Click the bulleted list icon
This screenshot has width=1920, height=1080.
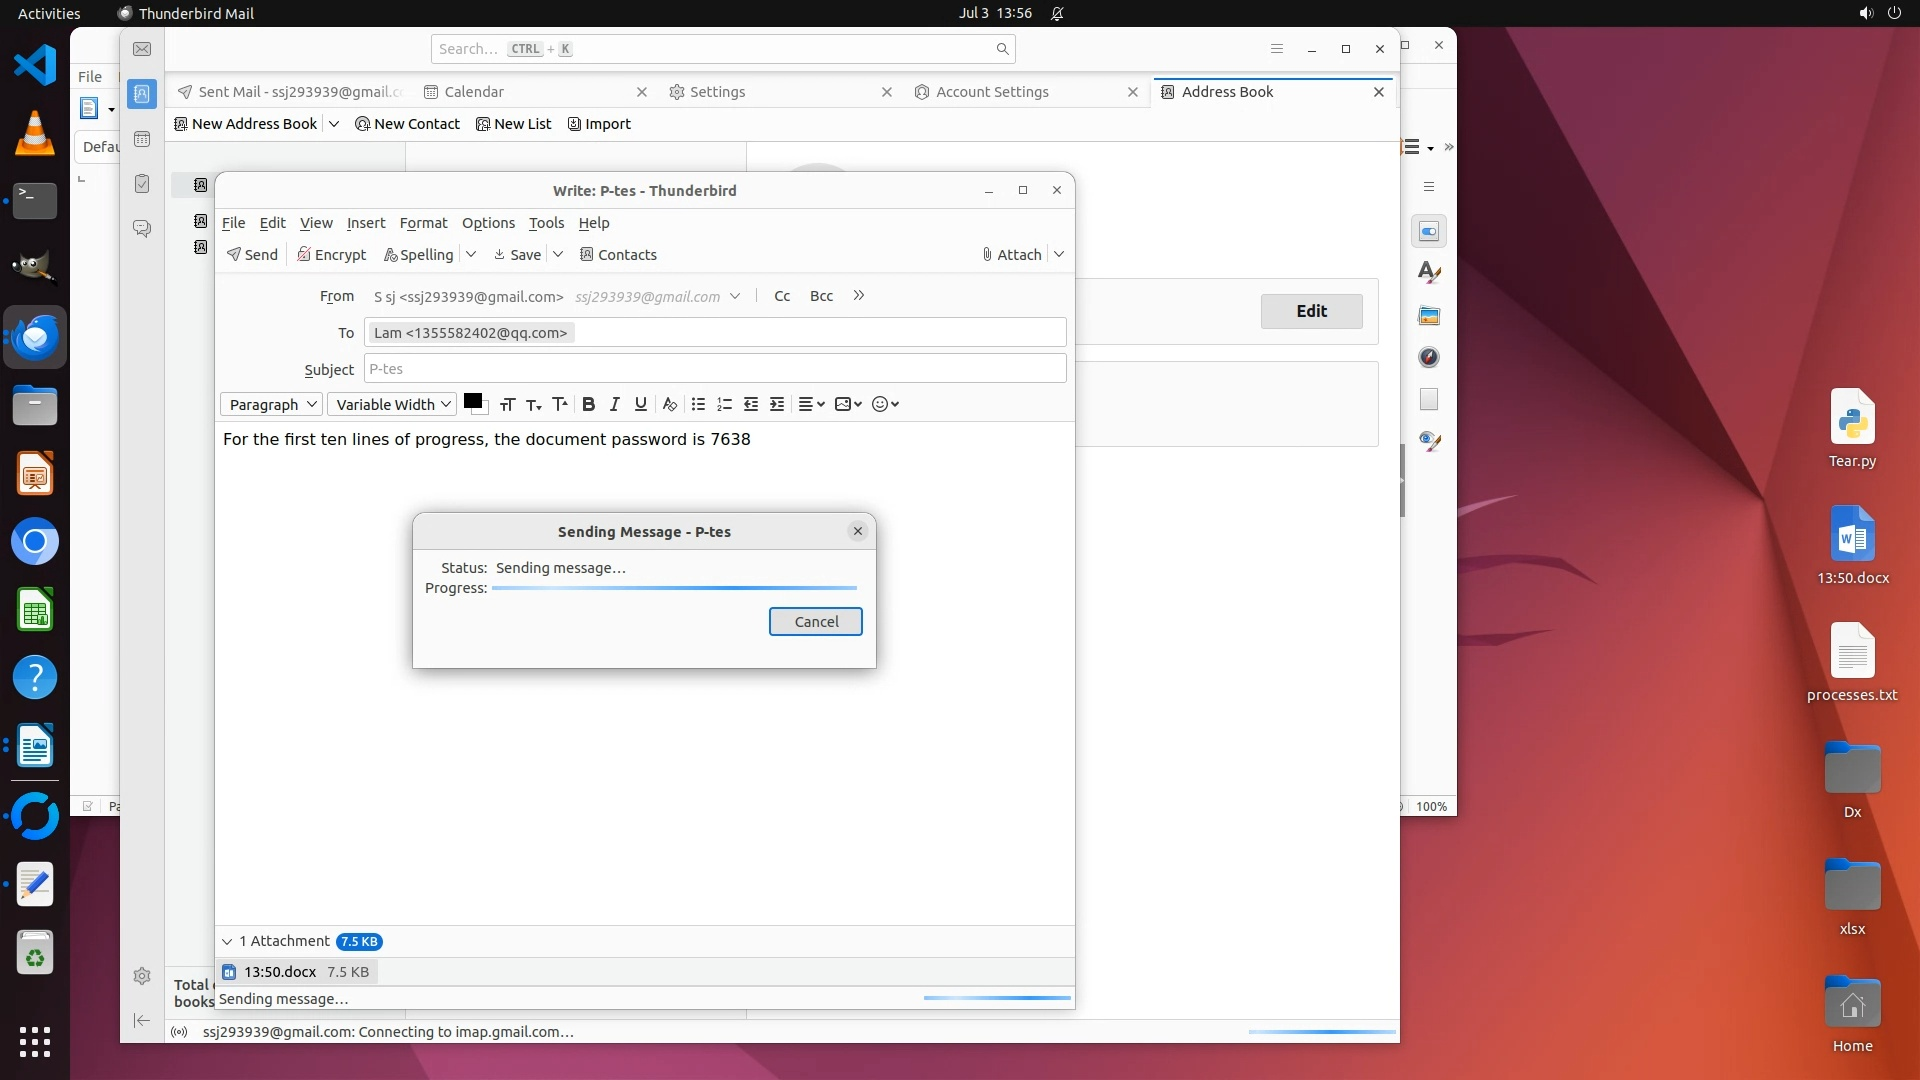(x=698, y=404)
